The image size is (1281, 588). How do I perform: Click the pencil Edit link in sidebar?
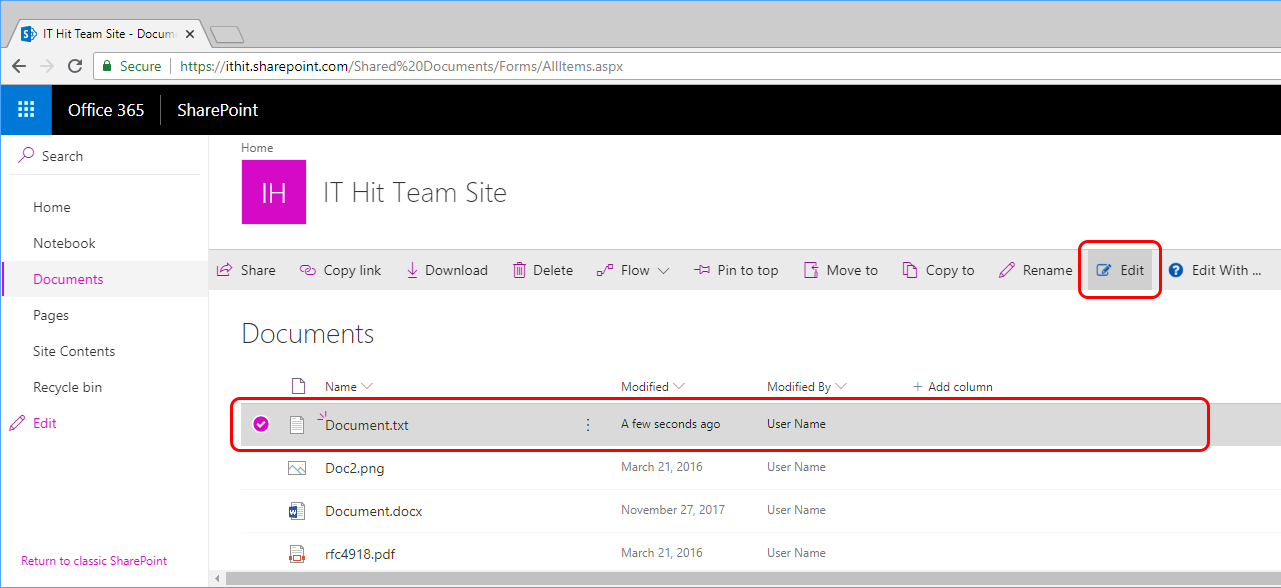click(33, 423)
